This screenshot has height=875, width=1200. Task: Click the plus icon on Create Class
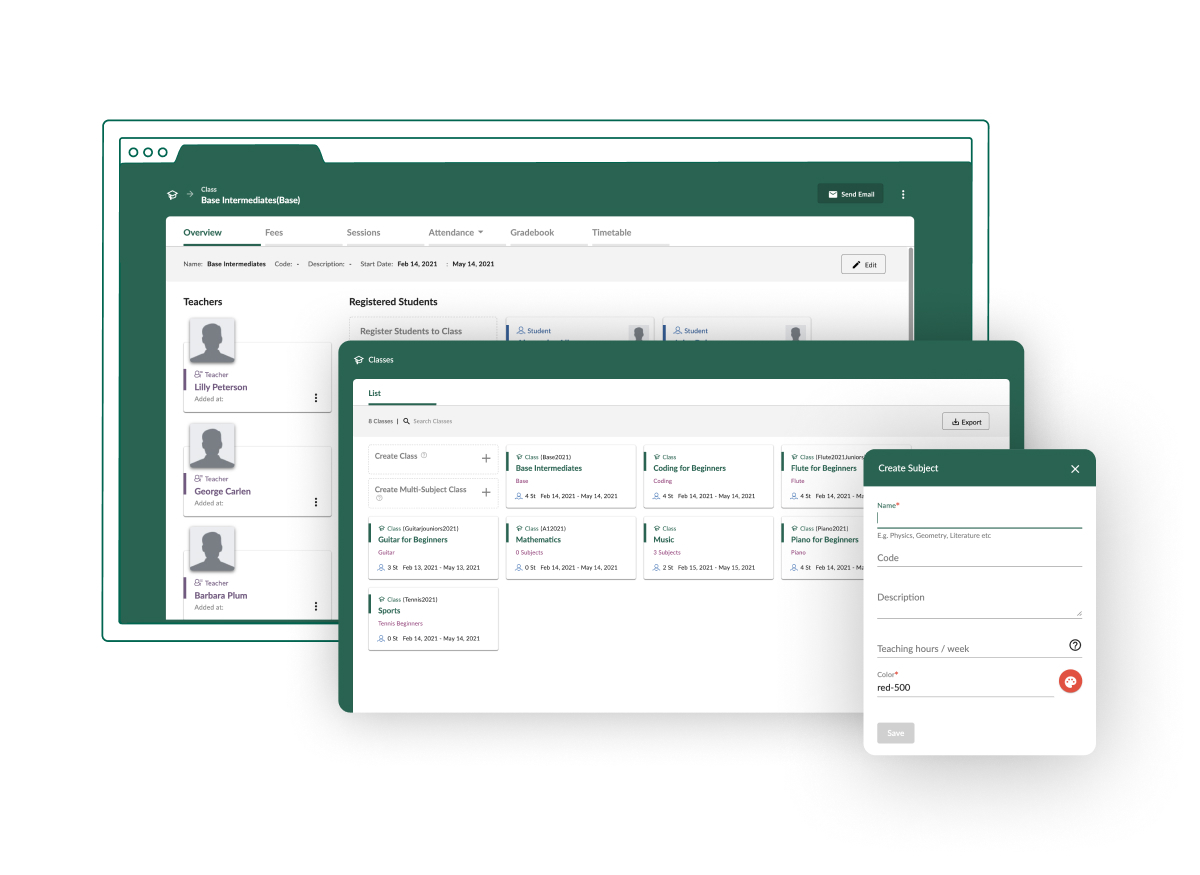tap(487, 459)
